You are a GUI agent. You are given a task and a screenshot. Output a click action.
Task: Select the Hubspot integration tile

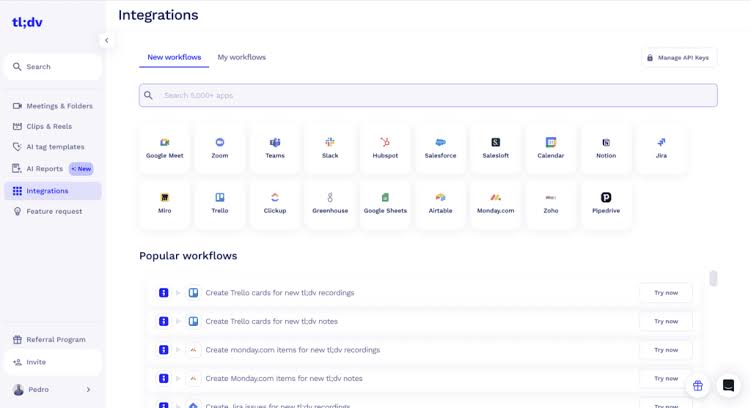385,148
